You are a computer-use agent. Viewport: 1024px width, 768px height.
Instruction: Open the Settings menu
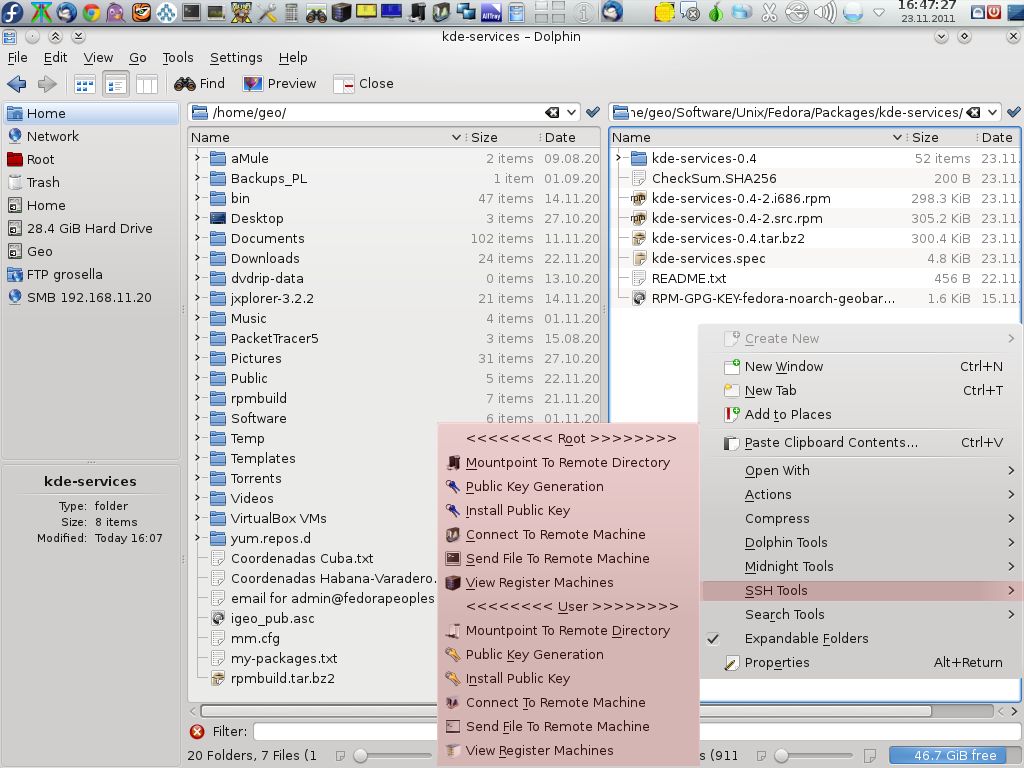tap(236, 57)
